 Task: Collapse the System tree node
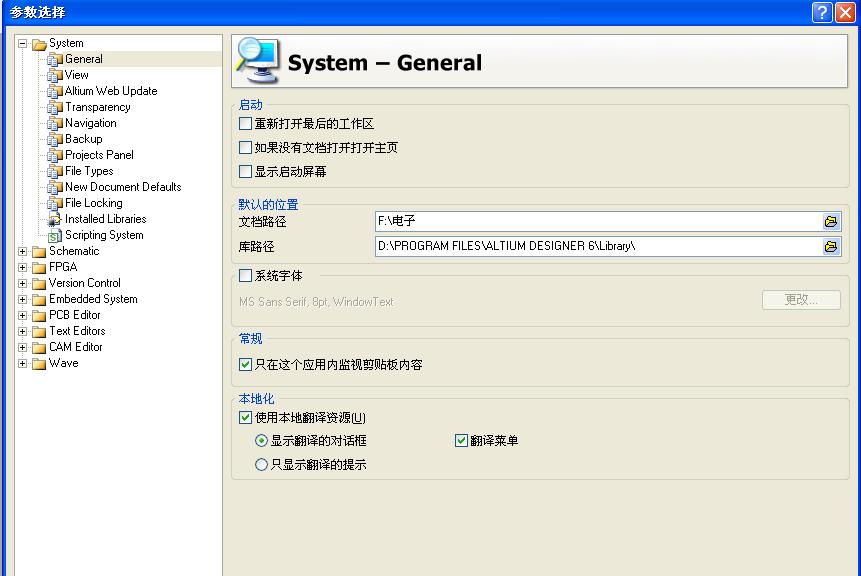point(22,43)
